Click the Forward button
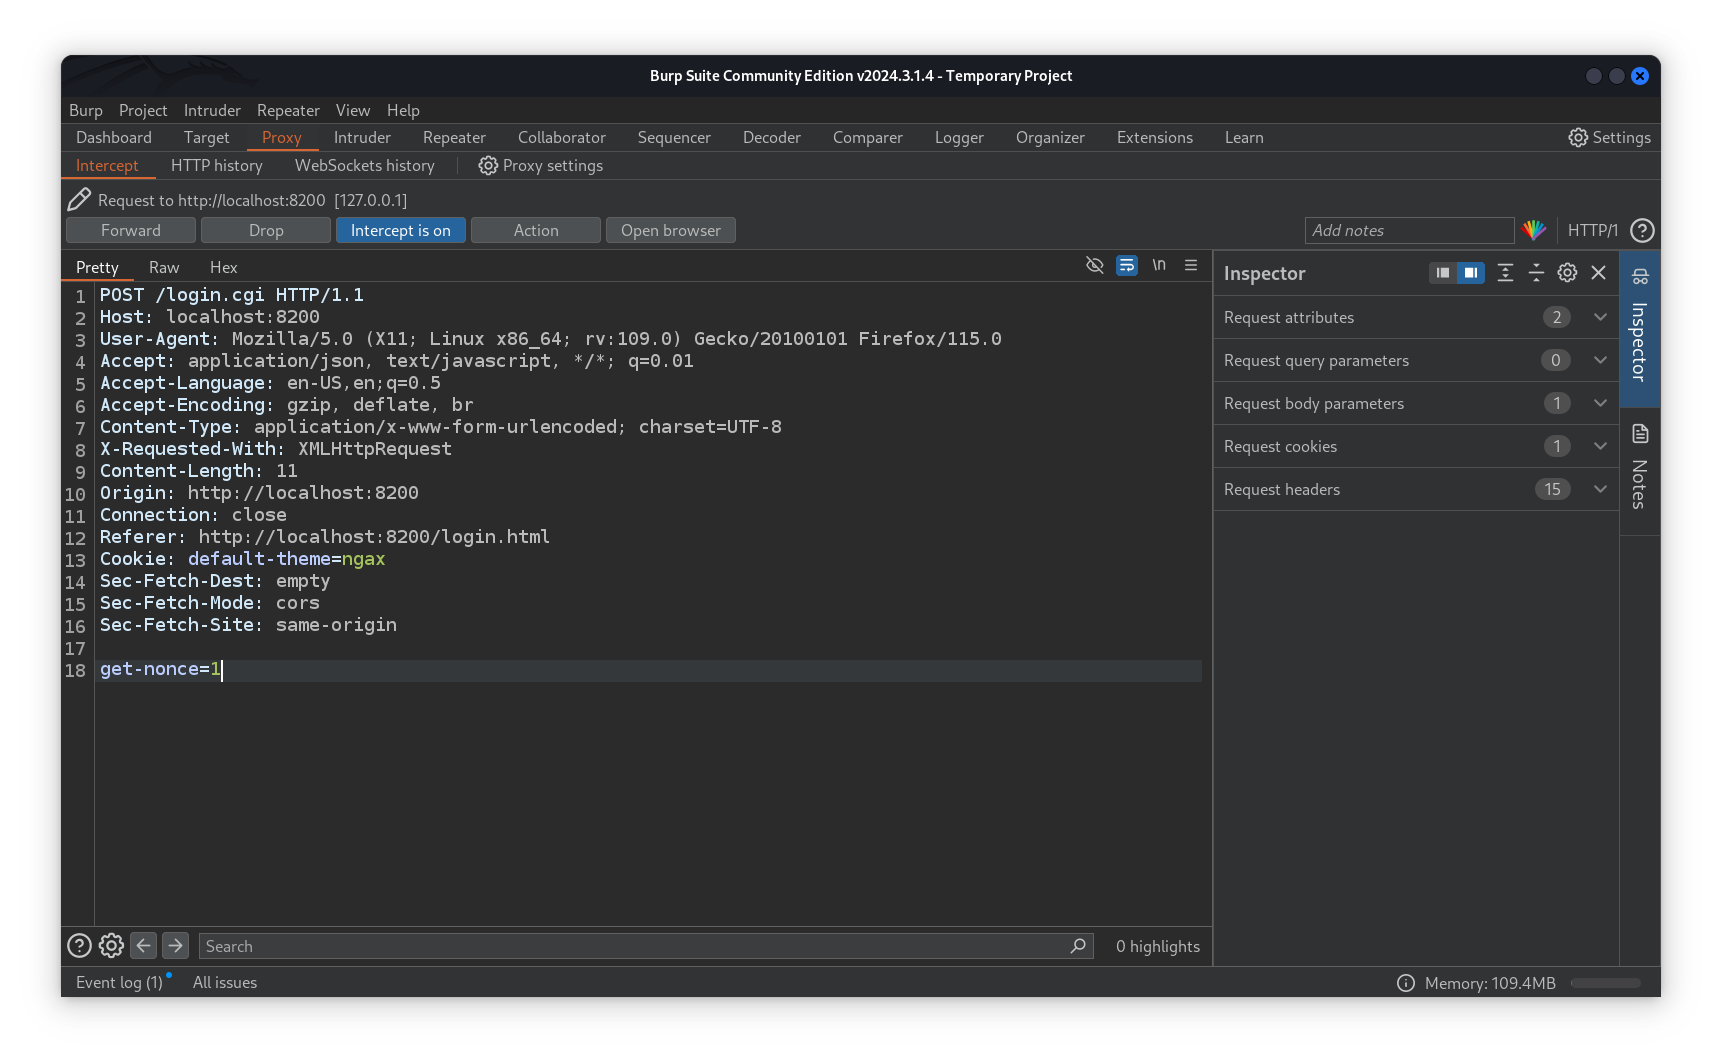Viewport: 1722px width, 1064px height. (130, 231)
